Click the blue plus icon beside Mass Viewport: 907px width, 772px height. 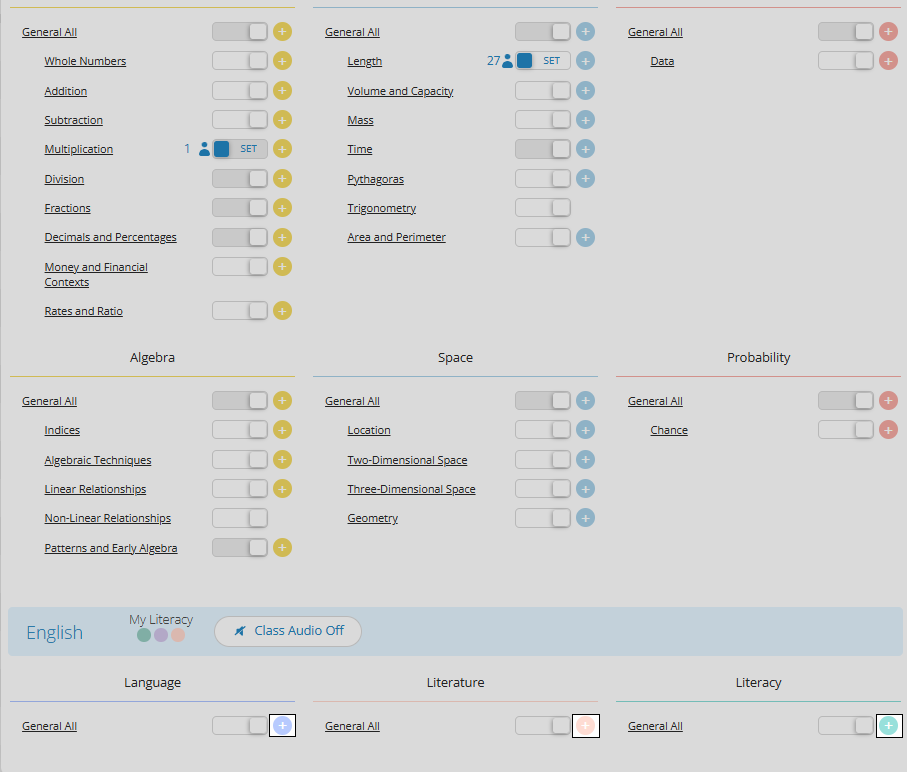coord(585,120)
